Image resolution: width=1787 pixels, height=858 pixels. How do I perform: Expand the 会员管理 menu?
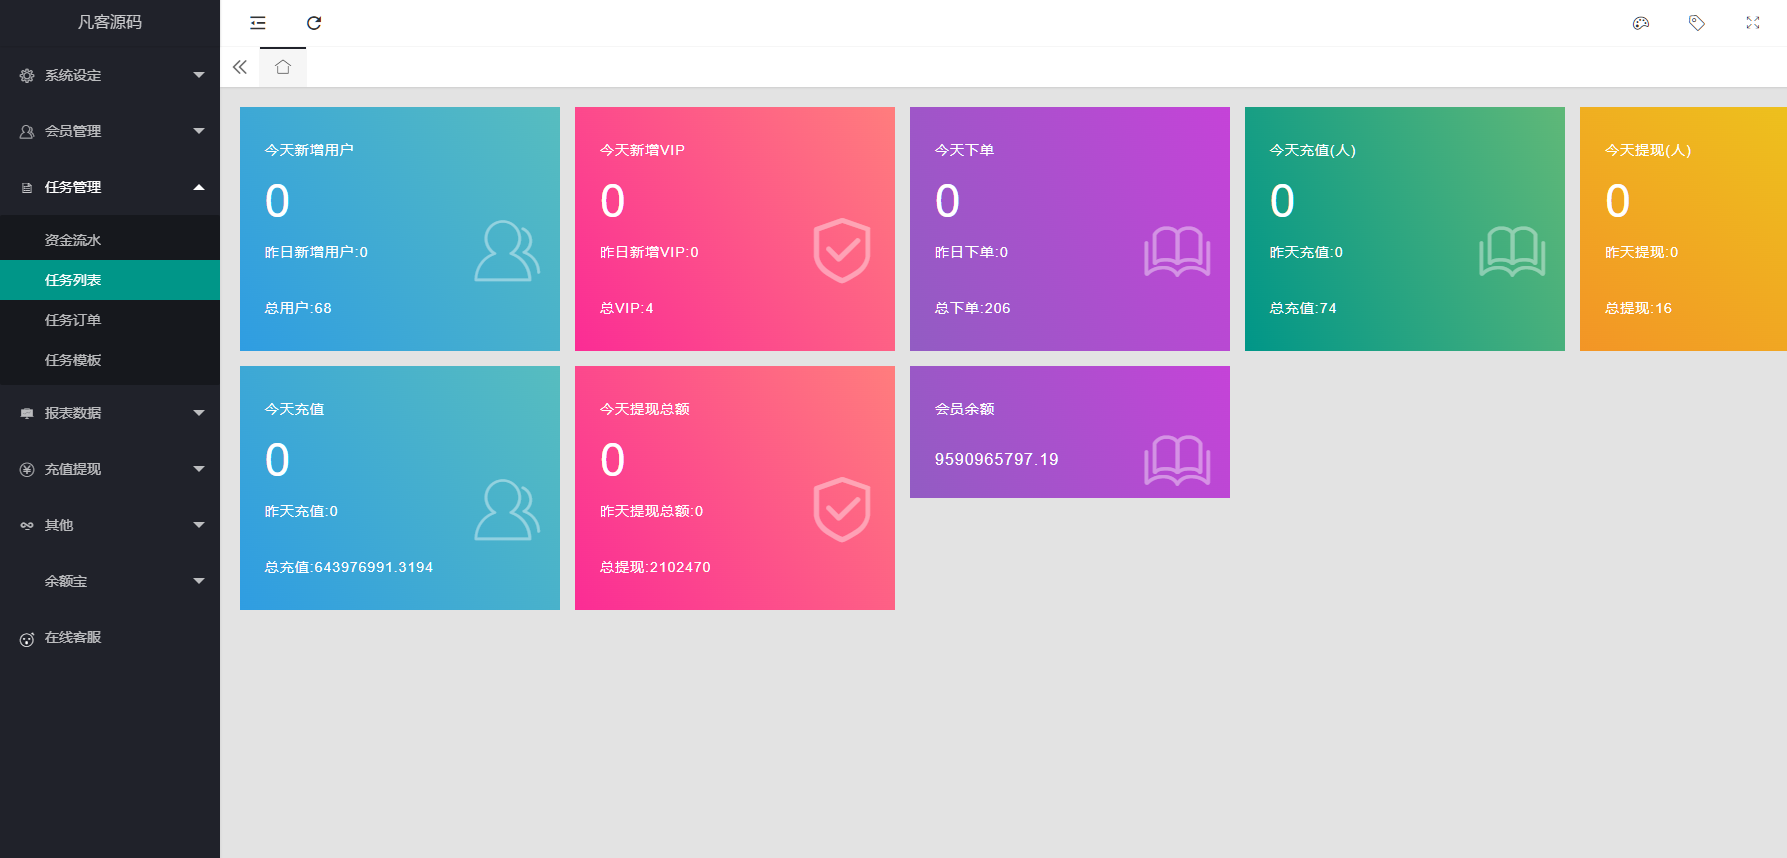point(110,131)
